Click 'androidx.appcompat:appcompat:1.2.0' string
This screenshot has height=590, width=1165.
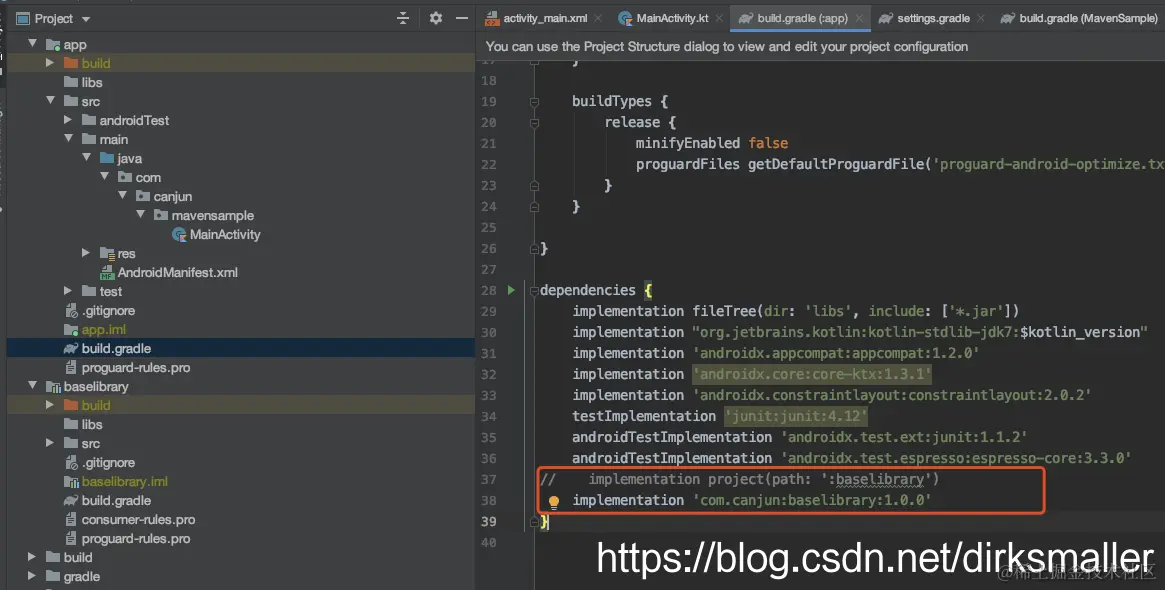click(836, 353)
